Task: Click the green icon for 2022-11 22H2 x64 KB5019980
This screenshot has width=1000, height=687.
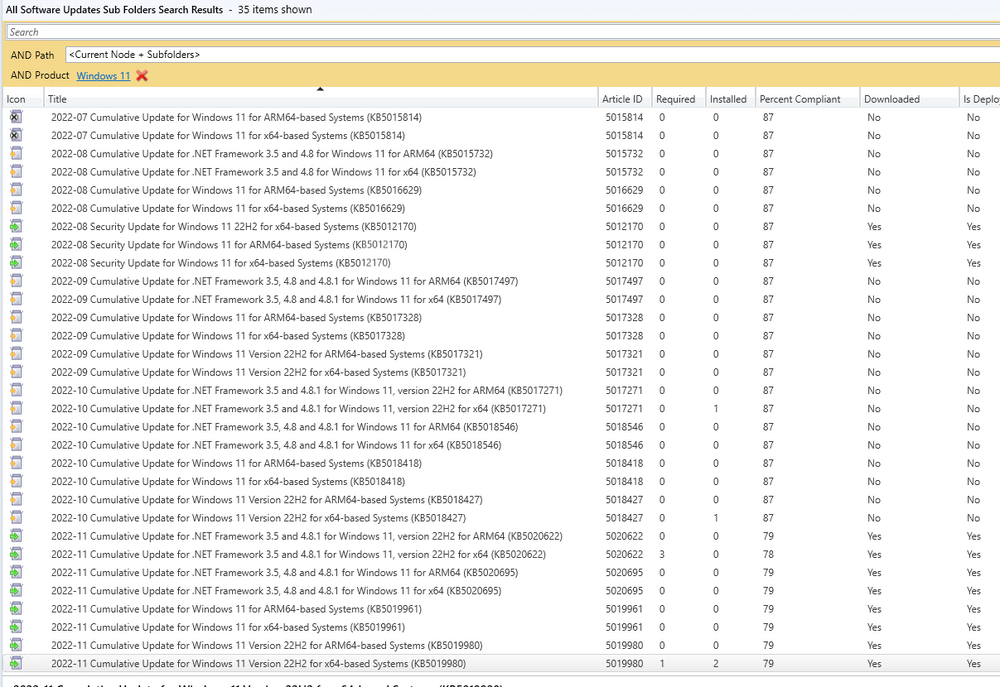Action: [15, 663]
